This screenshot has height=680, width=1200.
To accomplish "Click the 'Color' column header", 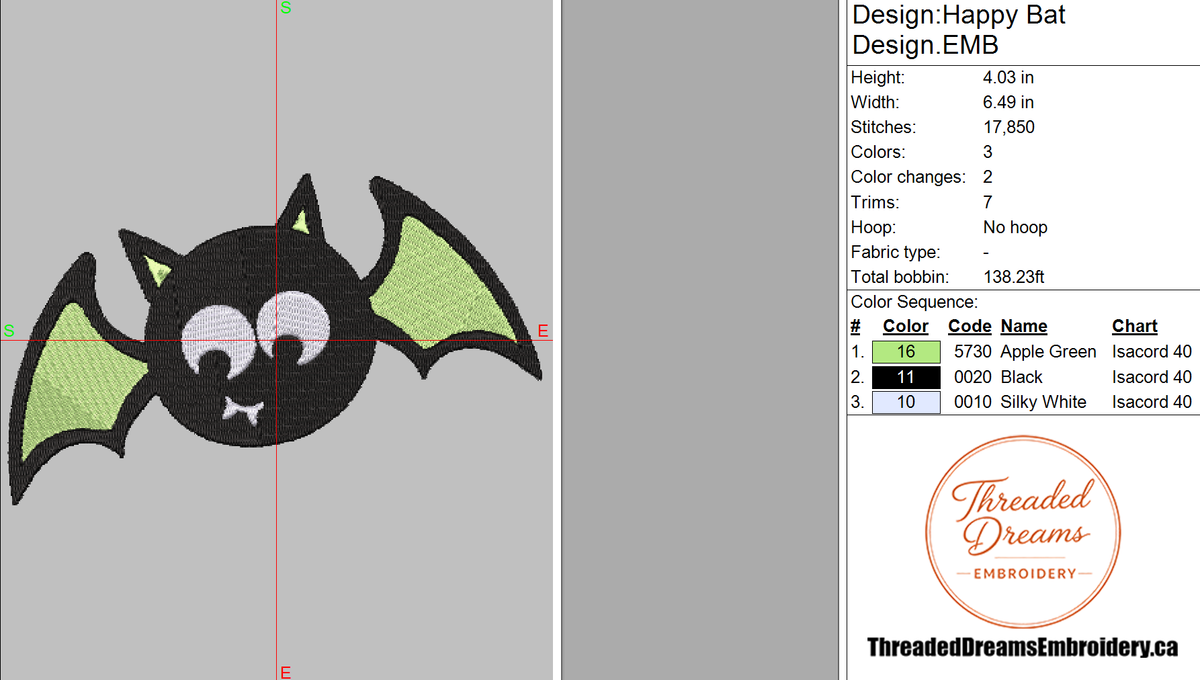I will click(906, 326).
